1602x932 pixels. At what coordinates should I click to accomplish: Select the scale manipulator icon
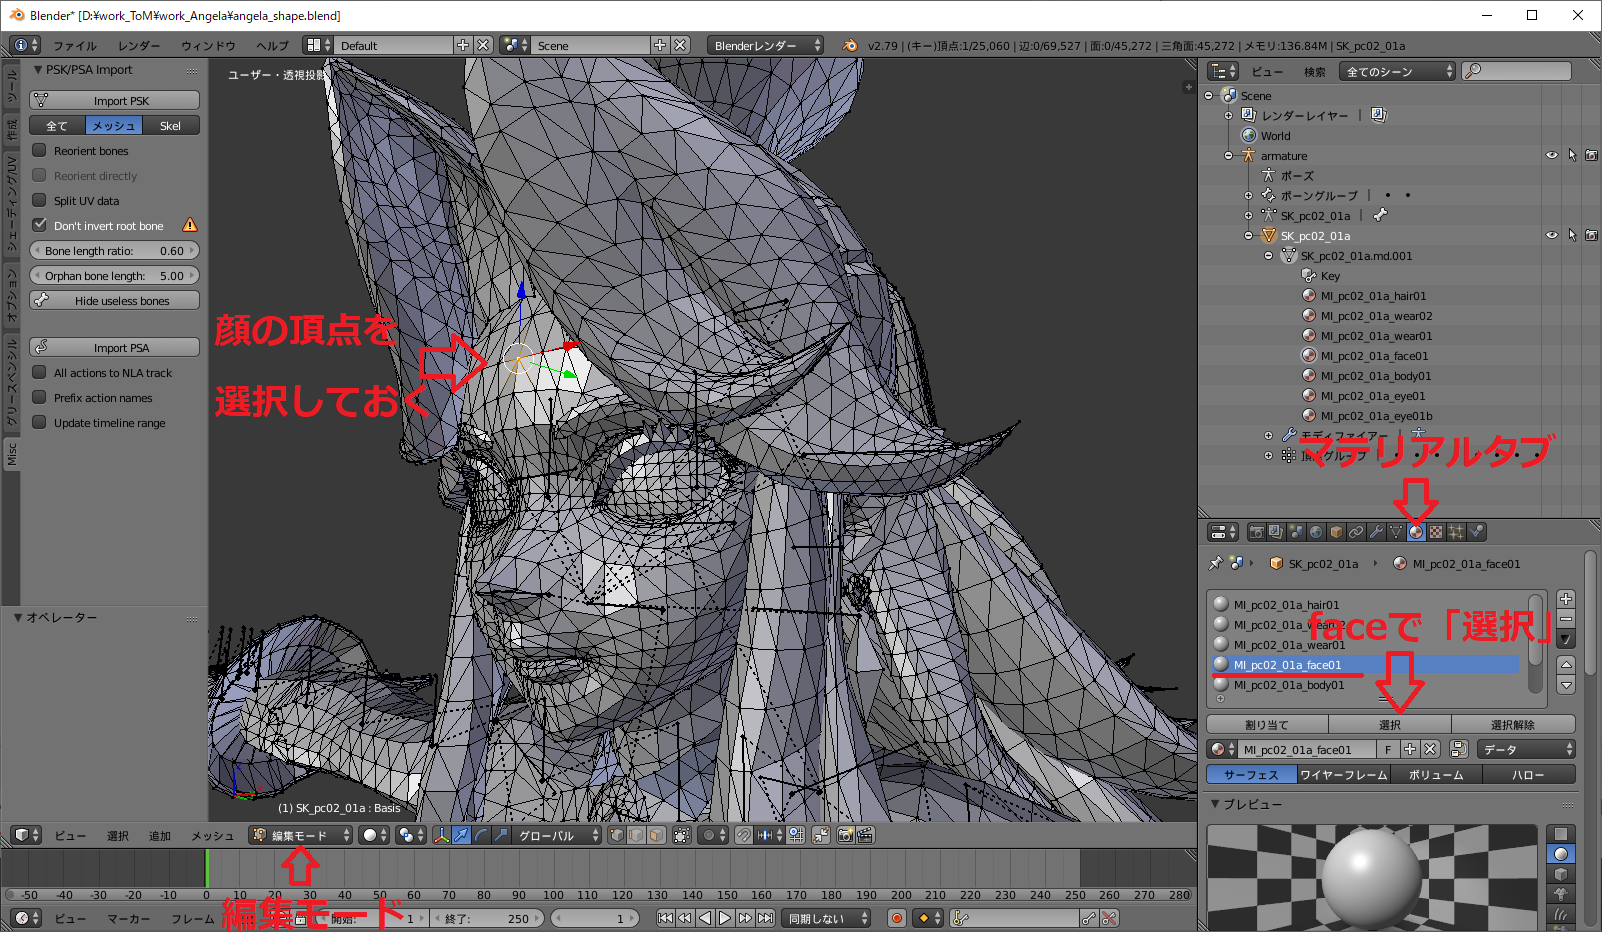click(x=501, y=835)
